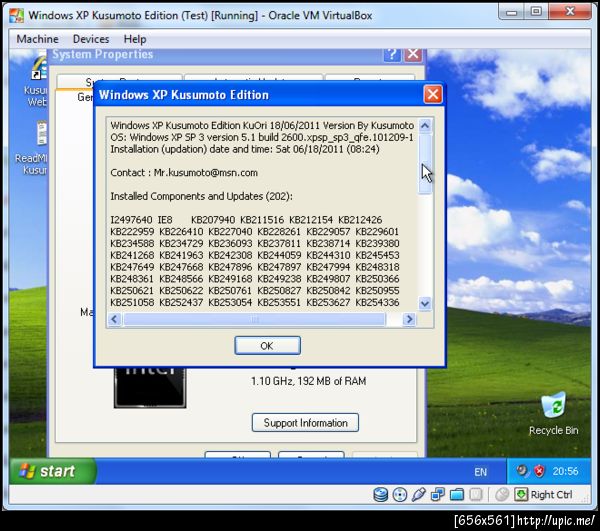The image size is (600, 531).
Task: Click the Support Information button
Action: click(305, 423)
